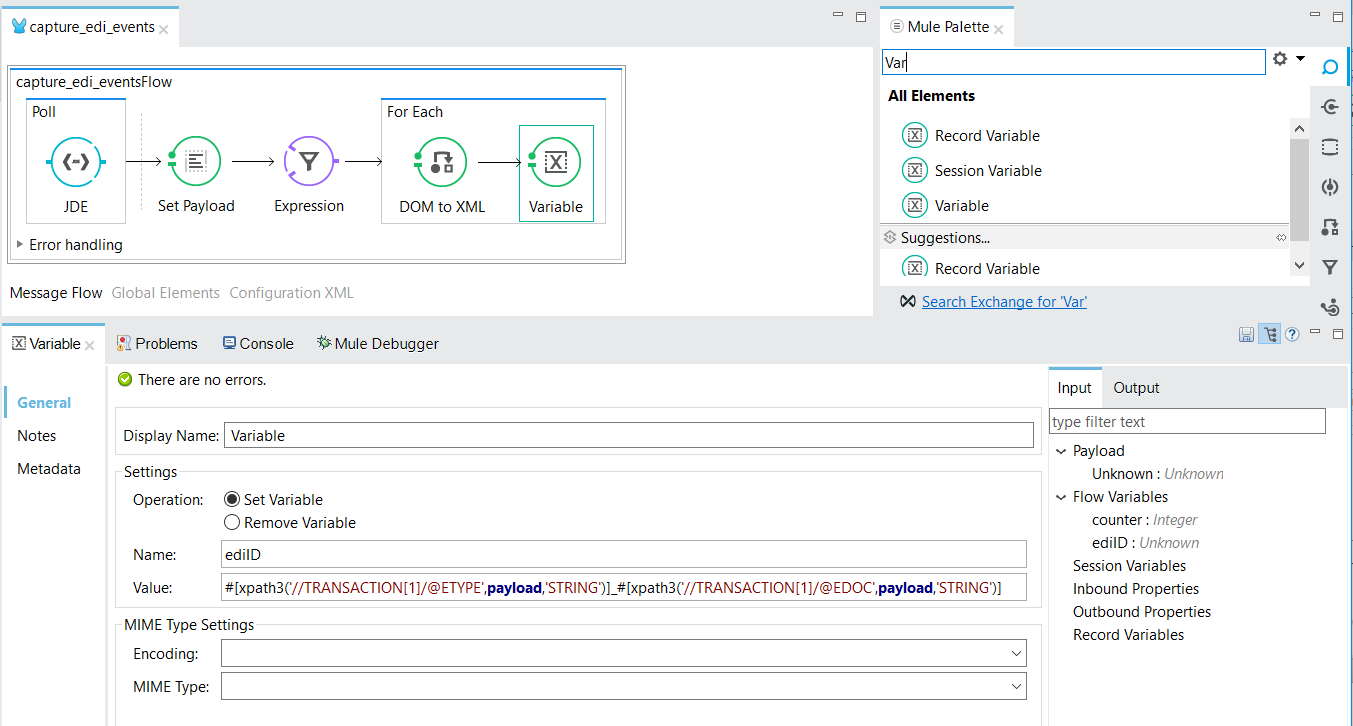
Task: Open Transformers category in palette sidebar
Action: (1330, 227)
